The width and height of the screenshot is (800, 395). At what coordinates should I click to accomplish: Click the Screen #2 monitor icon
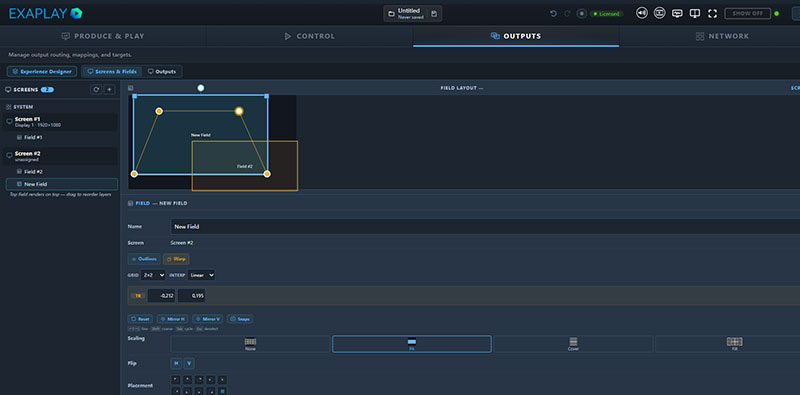pyautogui.click(x=10, y=156)
